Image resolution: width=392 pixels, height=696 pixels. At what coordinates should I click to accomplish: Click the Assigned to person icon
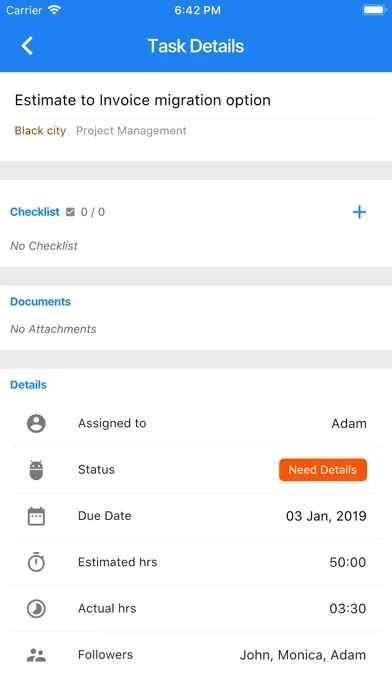[36, 423]
